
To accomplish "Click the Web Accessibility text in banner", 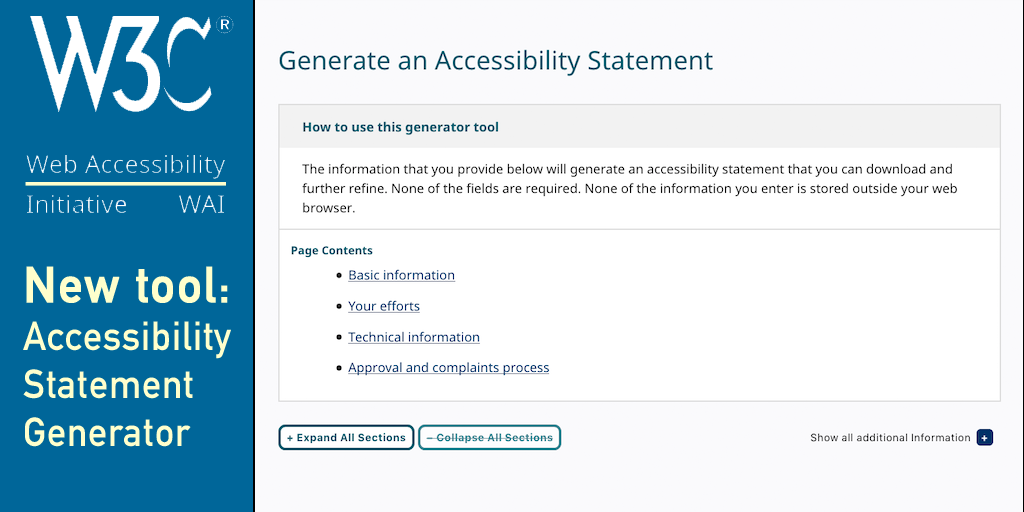I will point(125,165).
